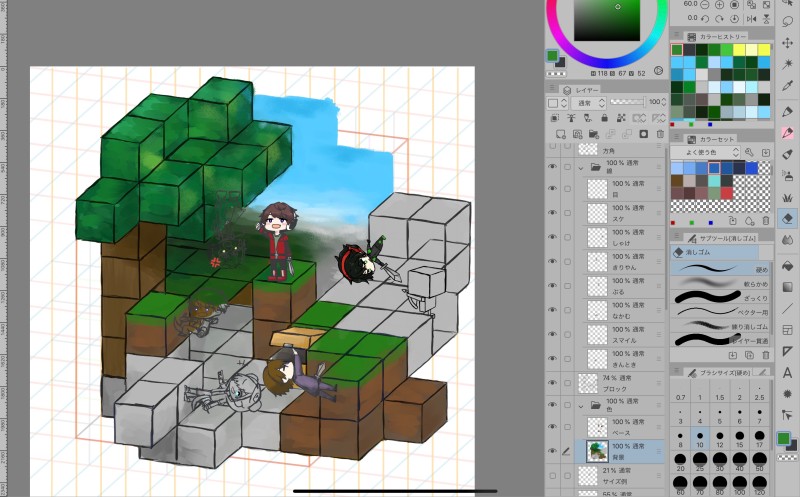Screen dimensions: 800x497
Task: Choose the ざっくり eraser sub tool
Action: [720, 297]
